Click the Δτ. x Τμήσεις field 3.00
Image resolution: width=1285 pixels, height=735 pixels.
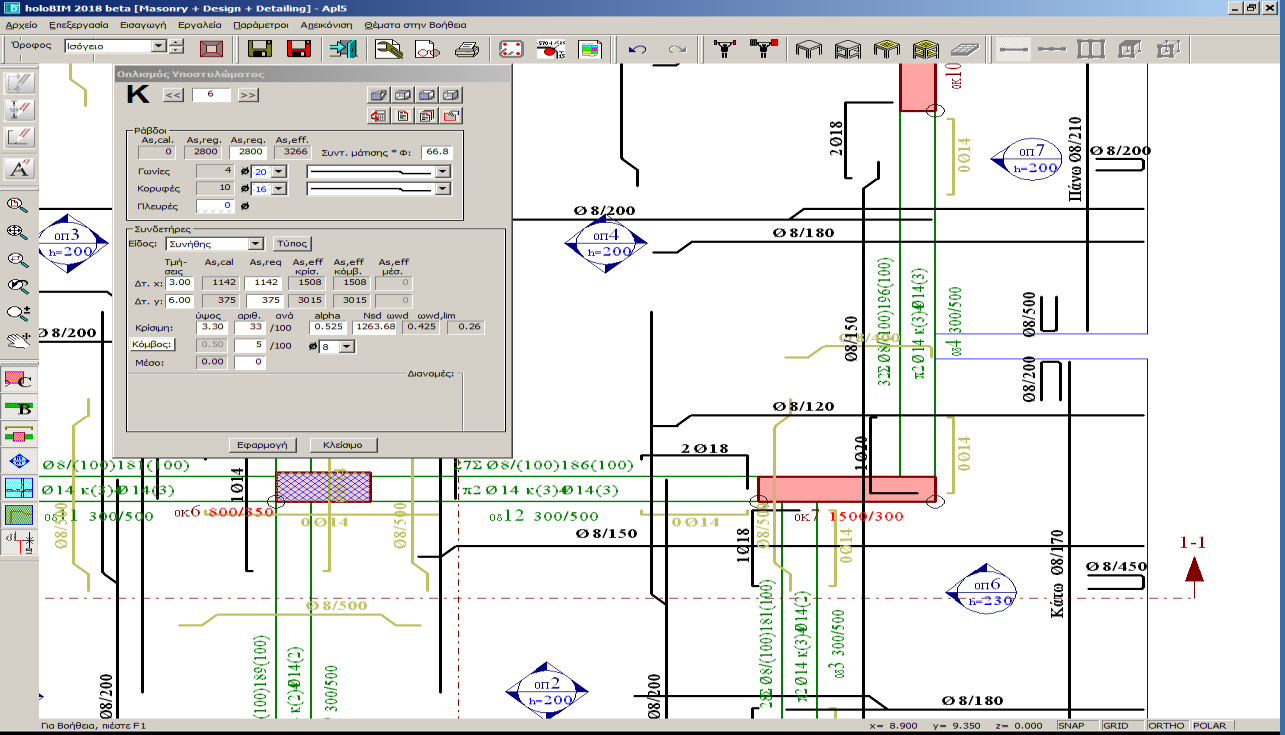point(180,283)
